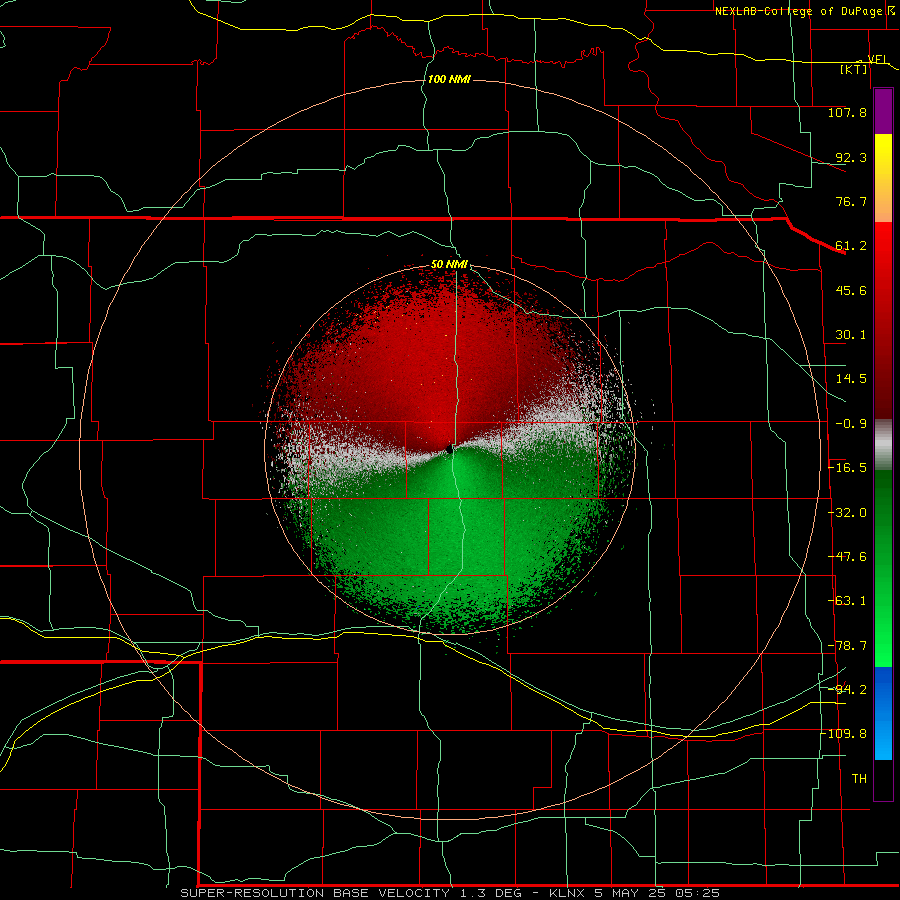
Task: Pick the red segment of velocity color bar
Action: [883, 320]
